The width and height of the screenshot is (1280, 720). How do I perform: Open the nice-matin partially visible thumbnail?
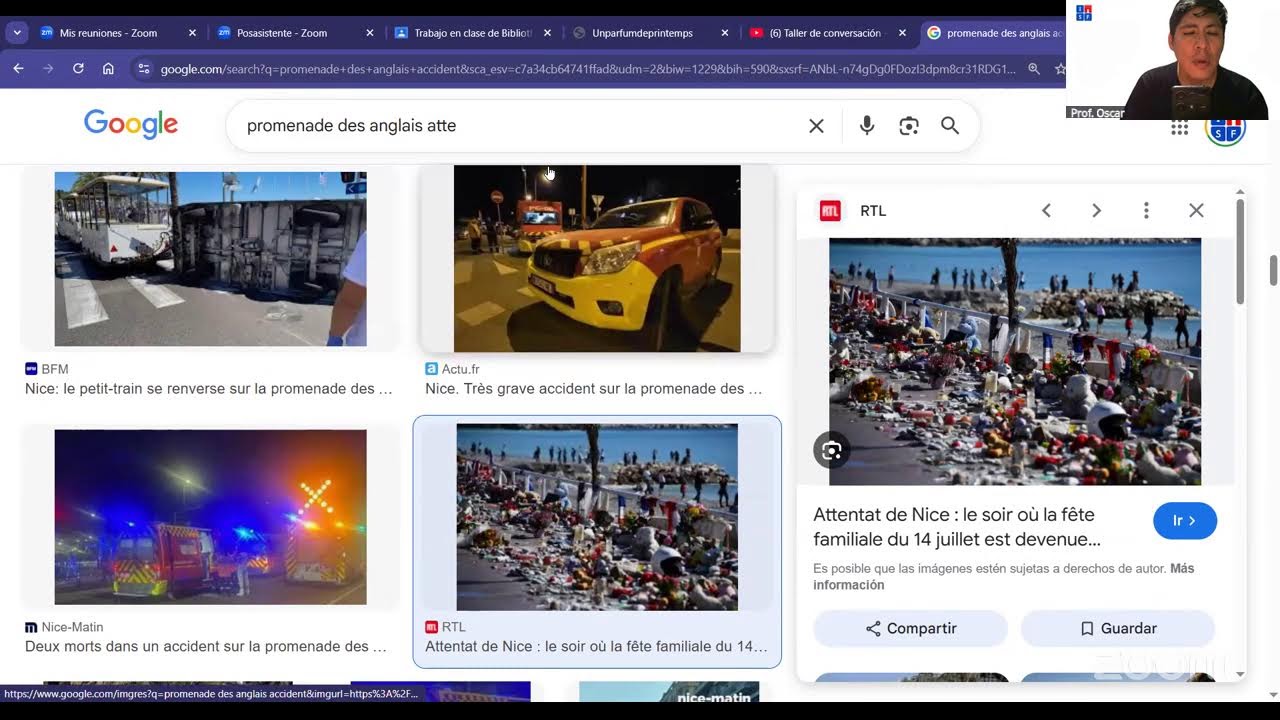(669, 691)
